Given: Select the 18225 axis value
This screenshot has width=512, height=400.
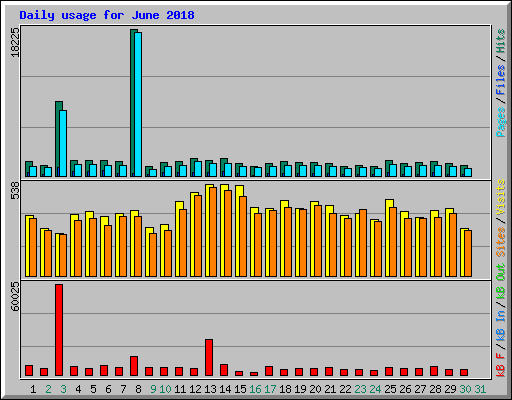Looking at the screenshot, I should click(15, 42).
